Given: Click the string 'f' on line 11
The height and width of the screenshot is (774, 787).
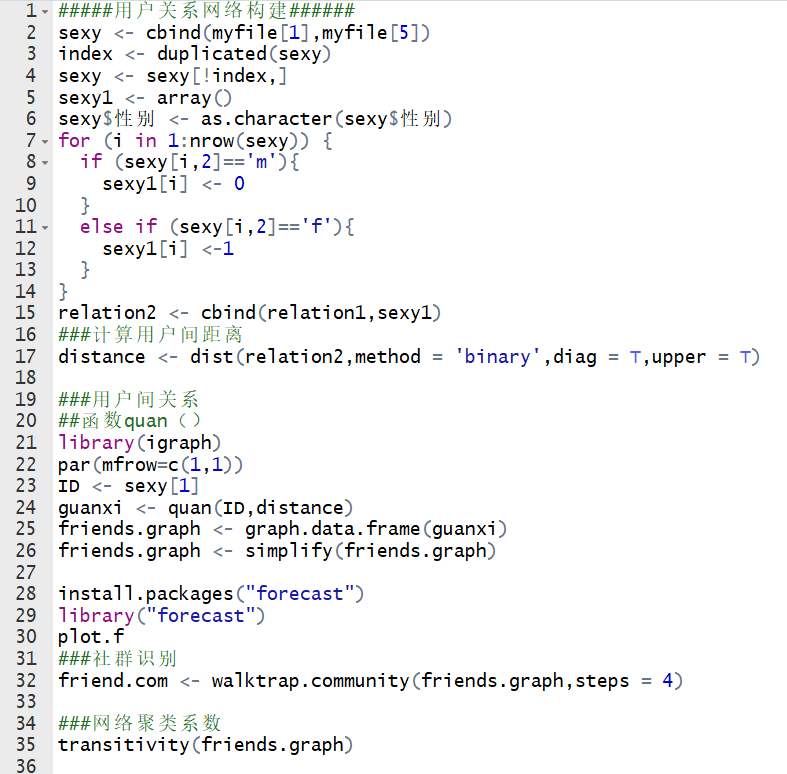Looking at the screenshot, I should tap(316, 227).
